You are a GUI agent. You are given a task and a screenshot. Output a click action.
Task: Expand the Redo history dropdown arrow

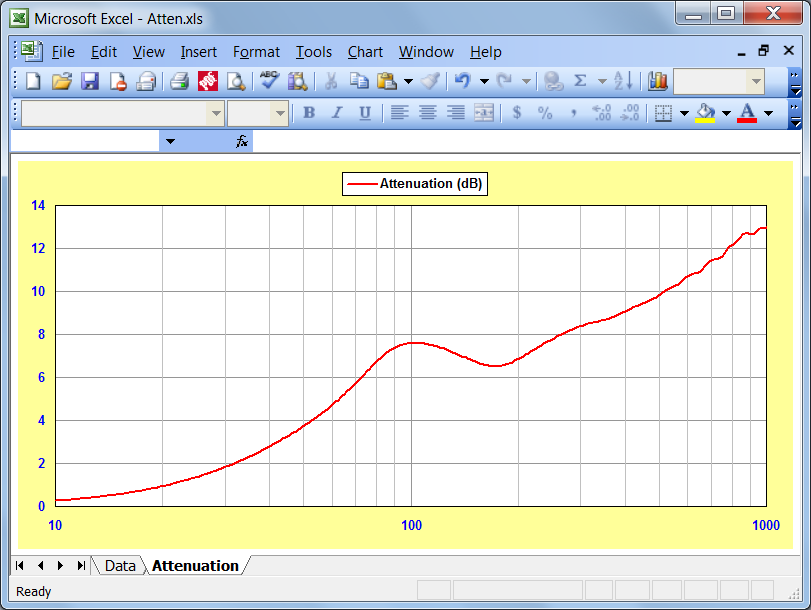tap(526, 81)
